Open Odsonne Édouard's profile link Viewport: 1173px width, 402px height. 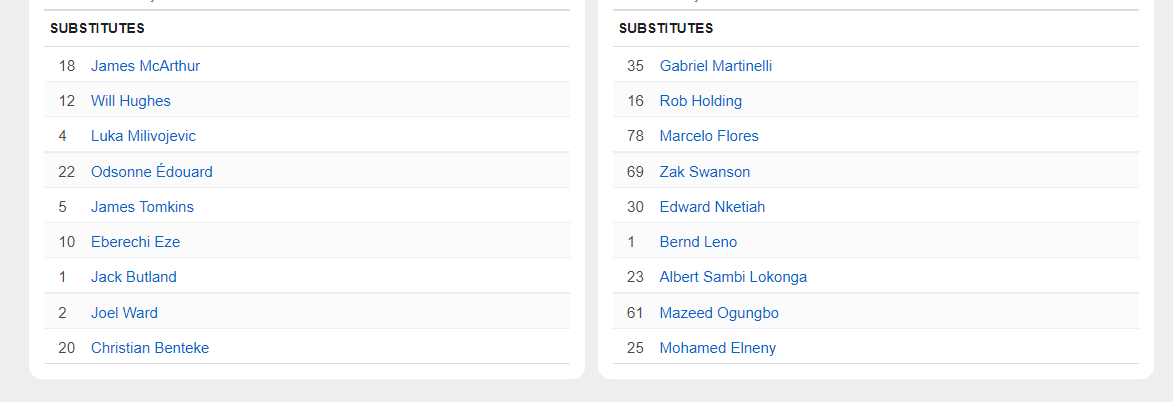tap(151, 172)
